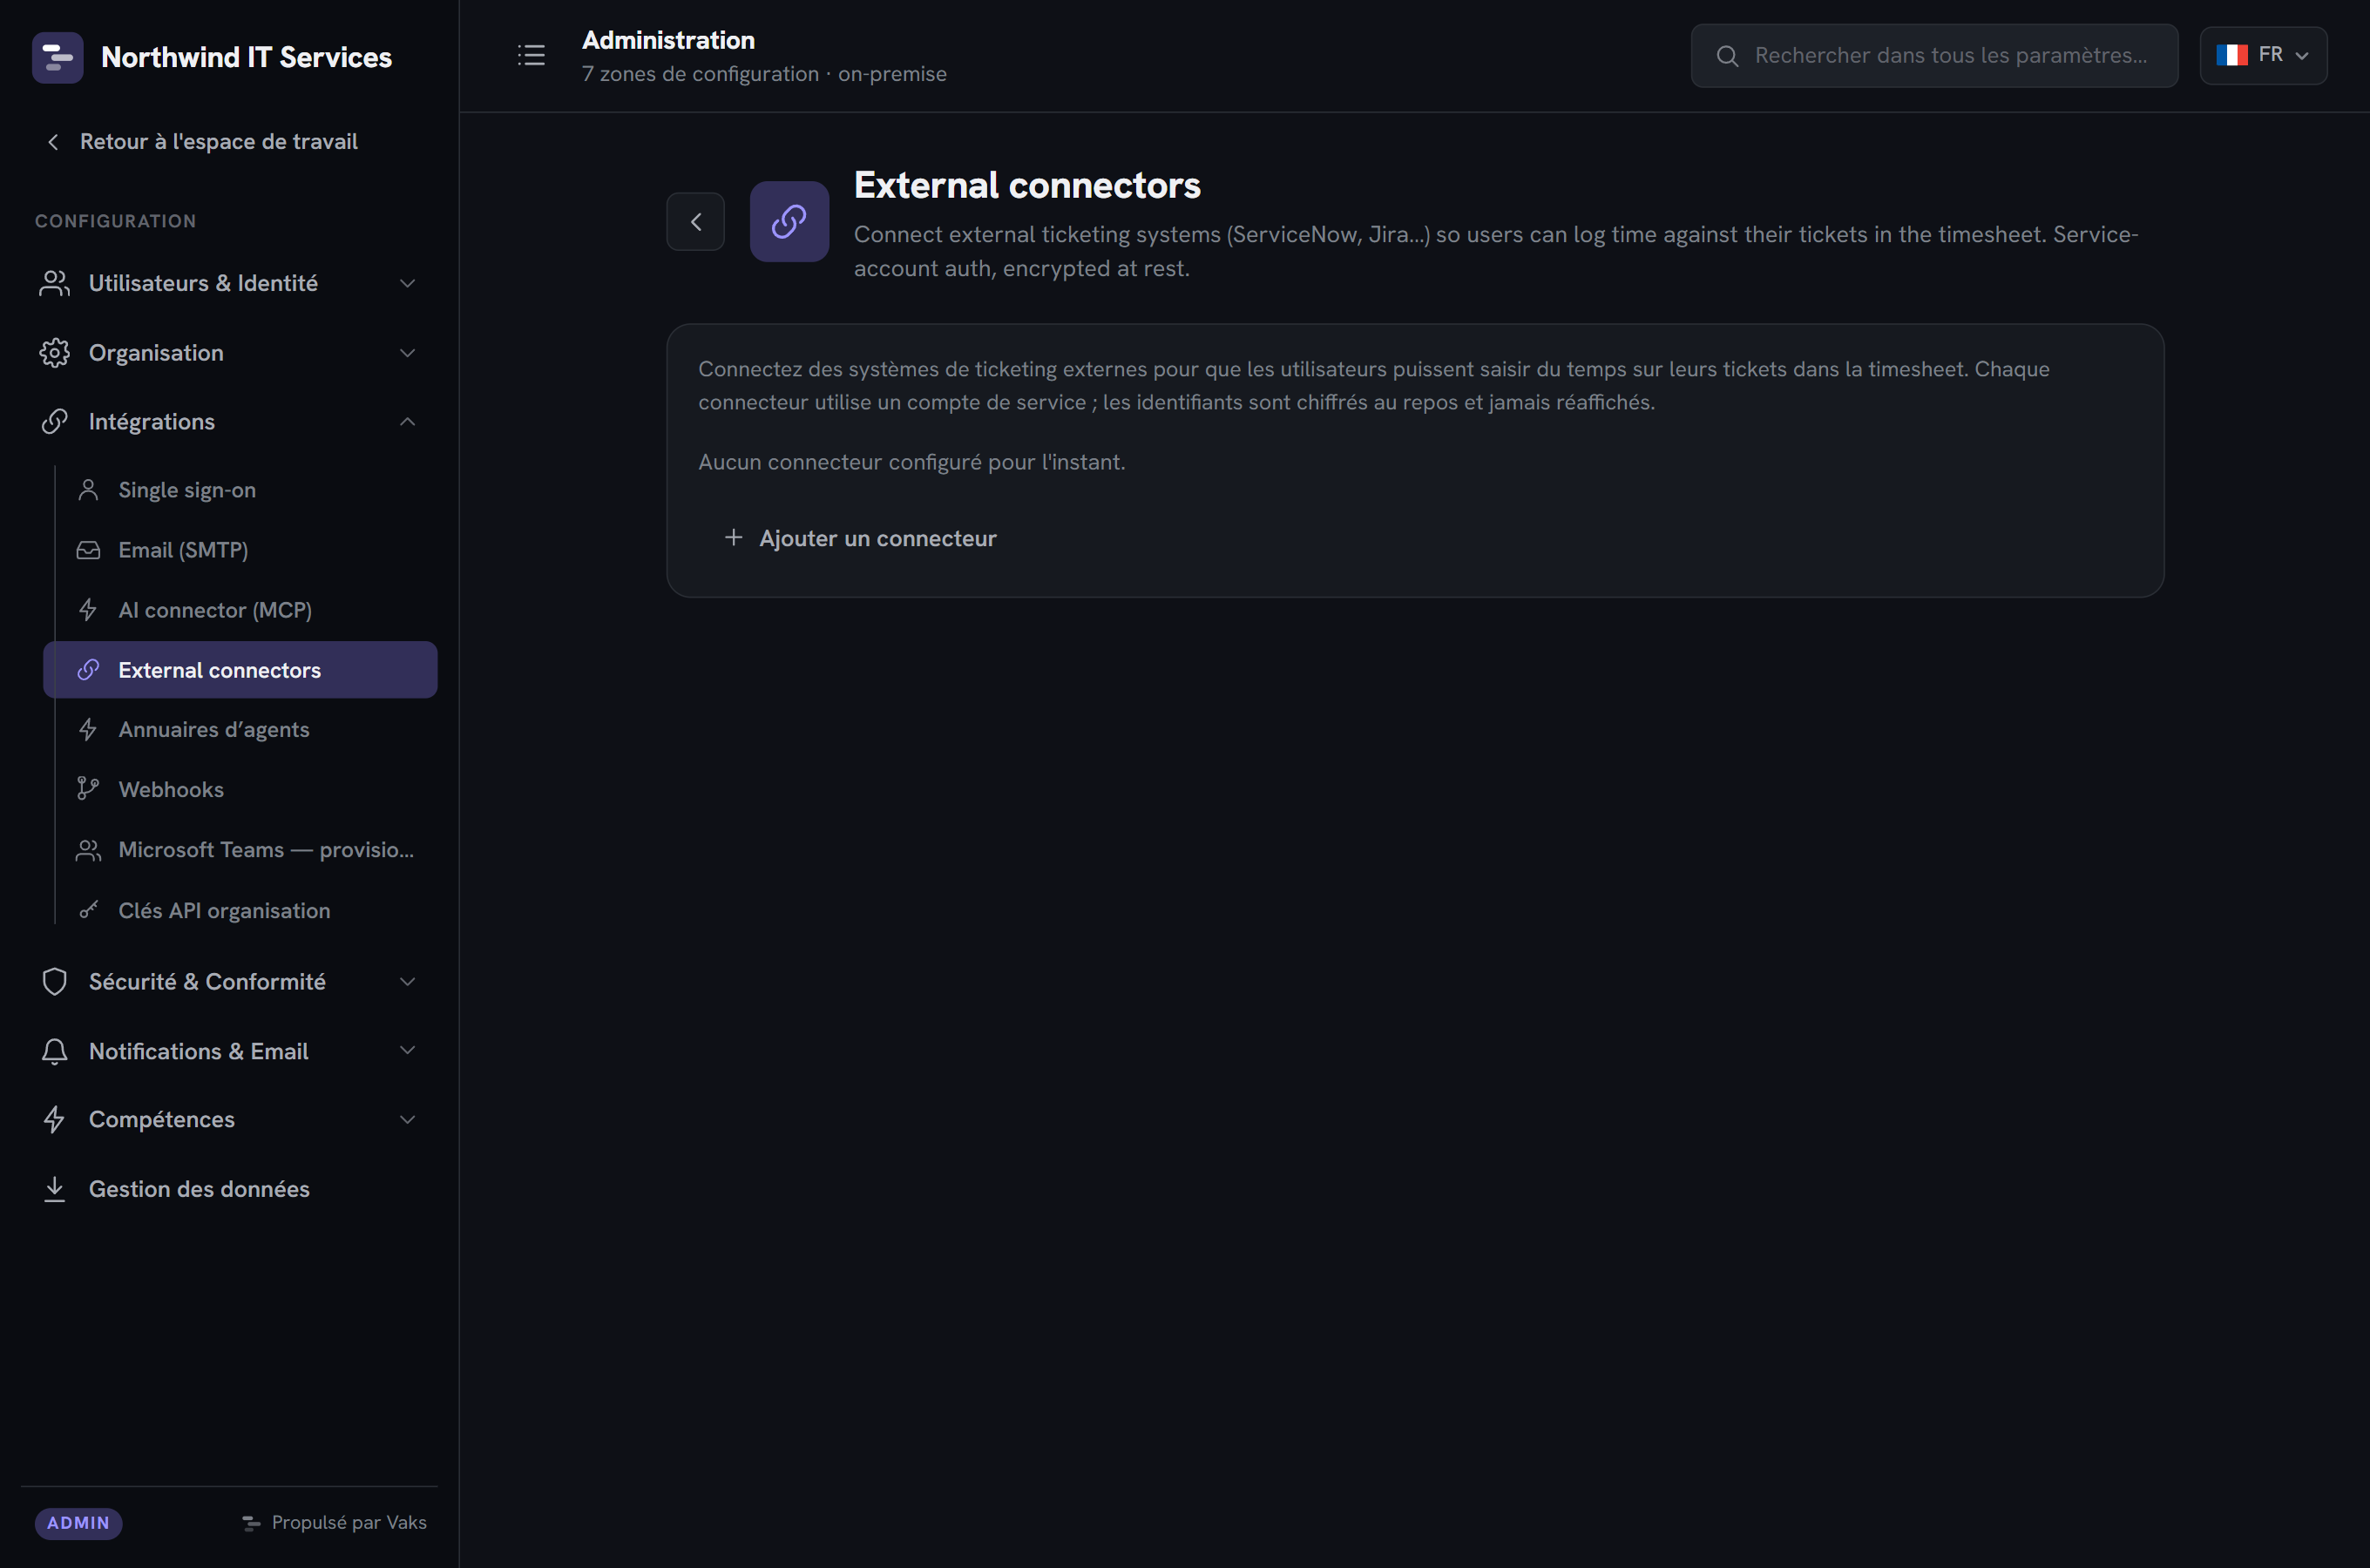Click the gear icon beside Organisation
This screenshot has height=1568, width=2370.
54,353
